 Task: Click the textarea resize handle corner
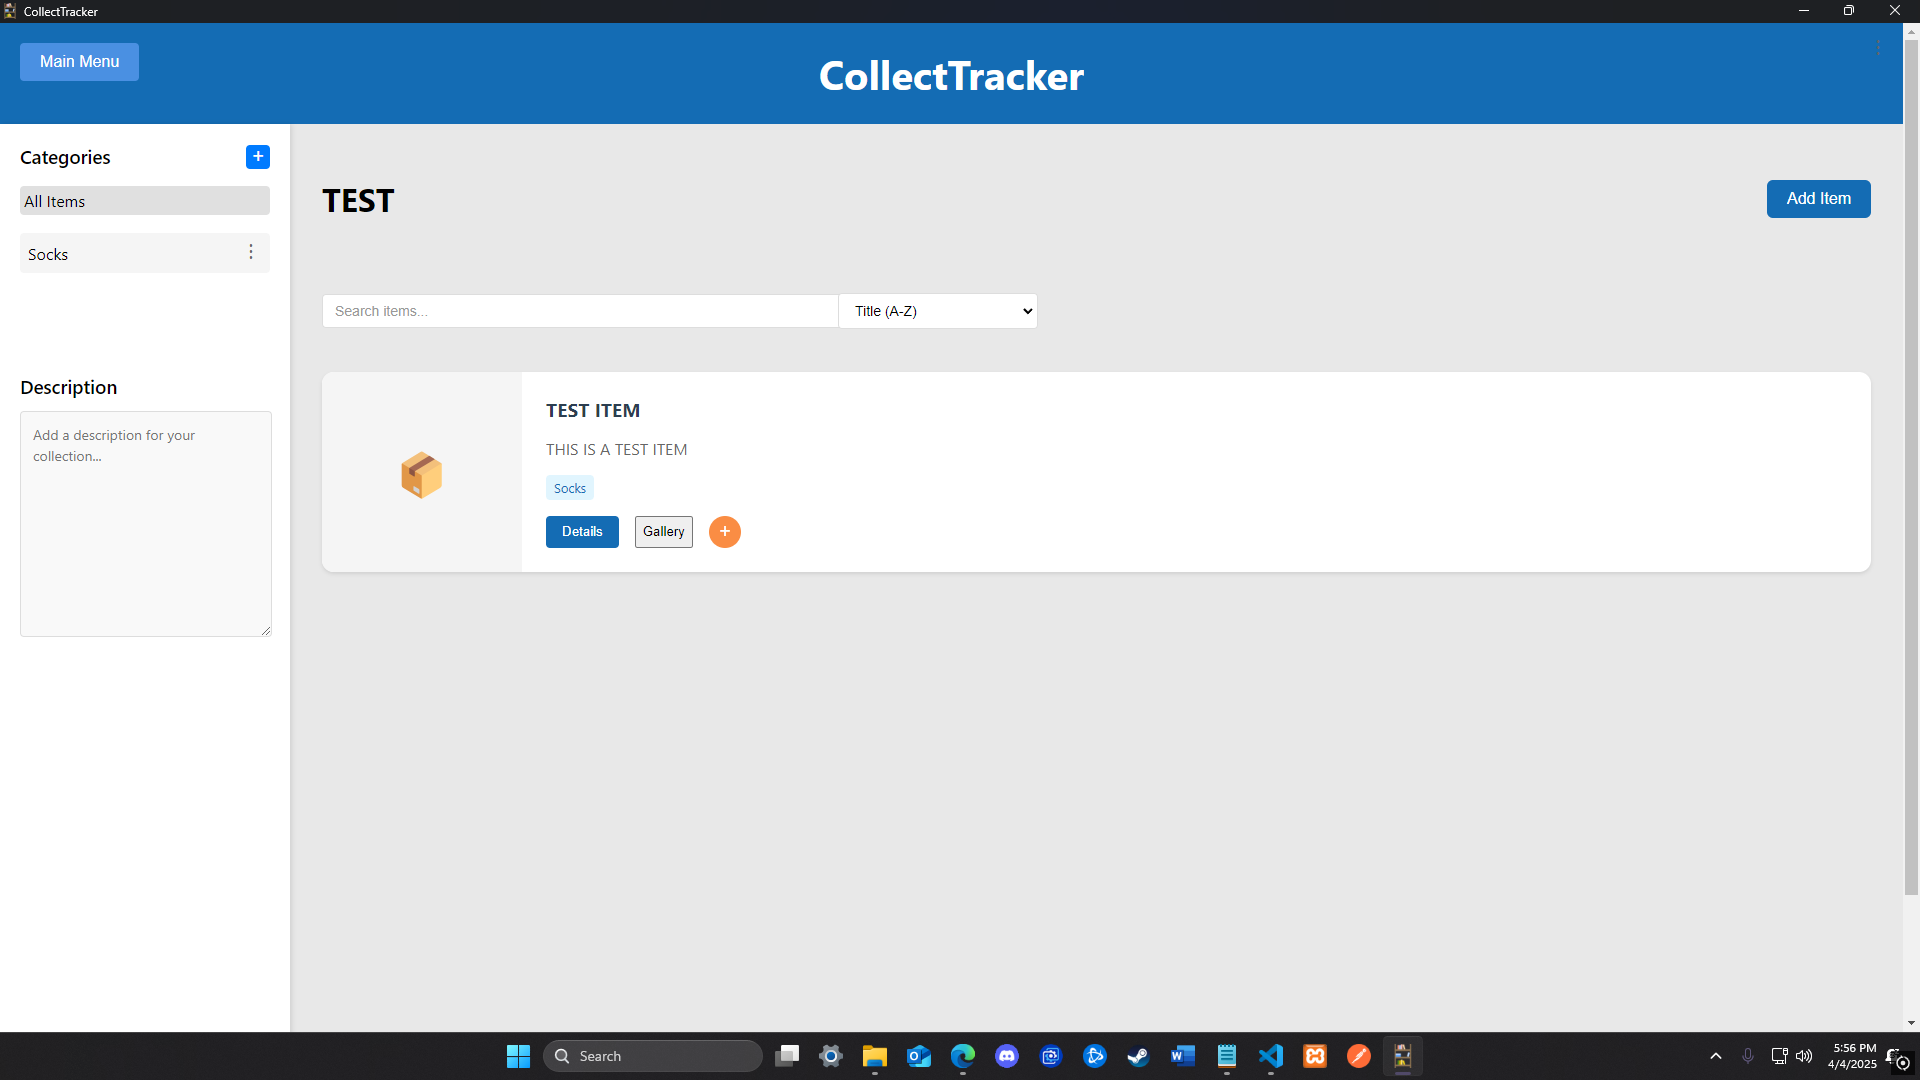tap(266, 631)
